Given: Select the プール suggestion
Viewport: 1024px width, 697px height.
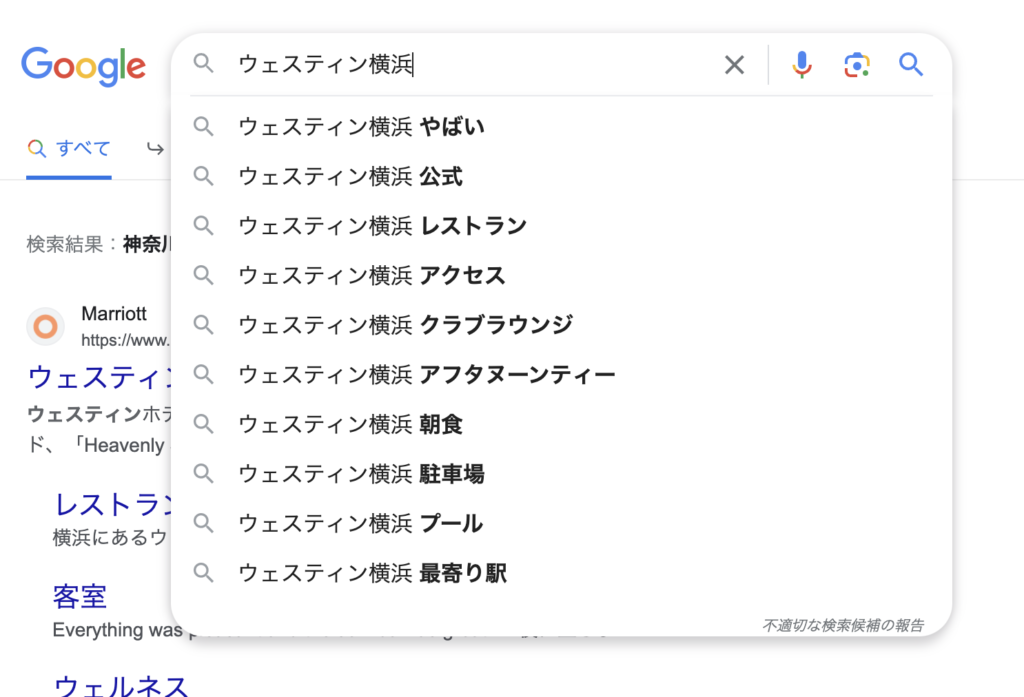Looking at the screenshot, I should 562,523.
